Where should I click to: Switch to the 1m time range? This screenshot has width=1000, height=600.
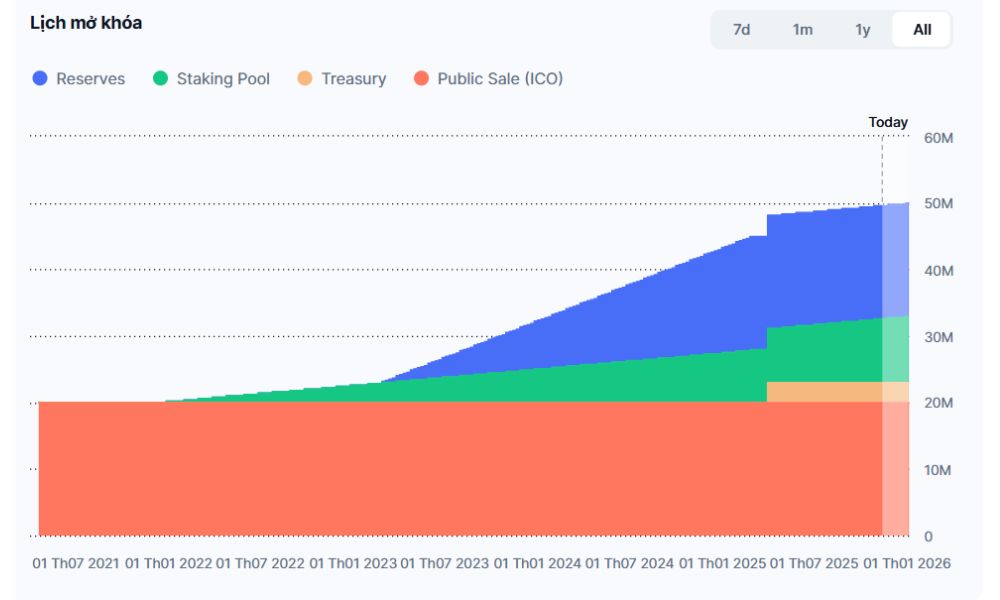pyautogui.click(x=802, y=30)
